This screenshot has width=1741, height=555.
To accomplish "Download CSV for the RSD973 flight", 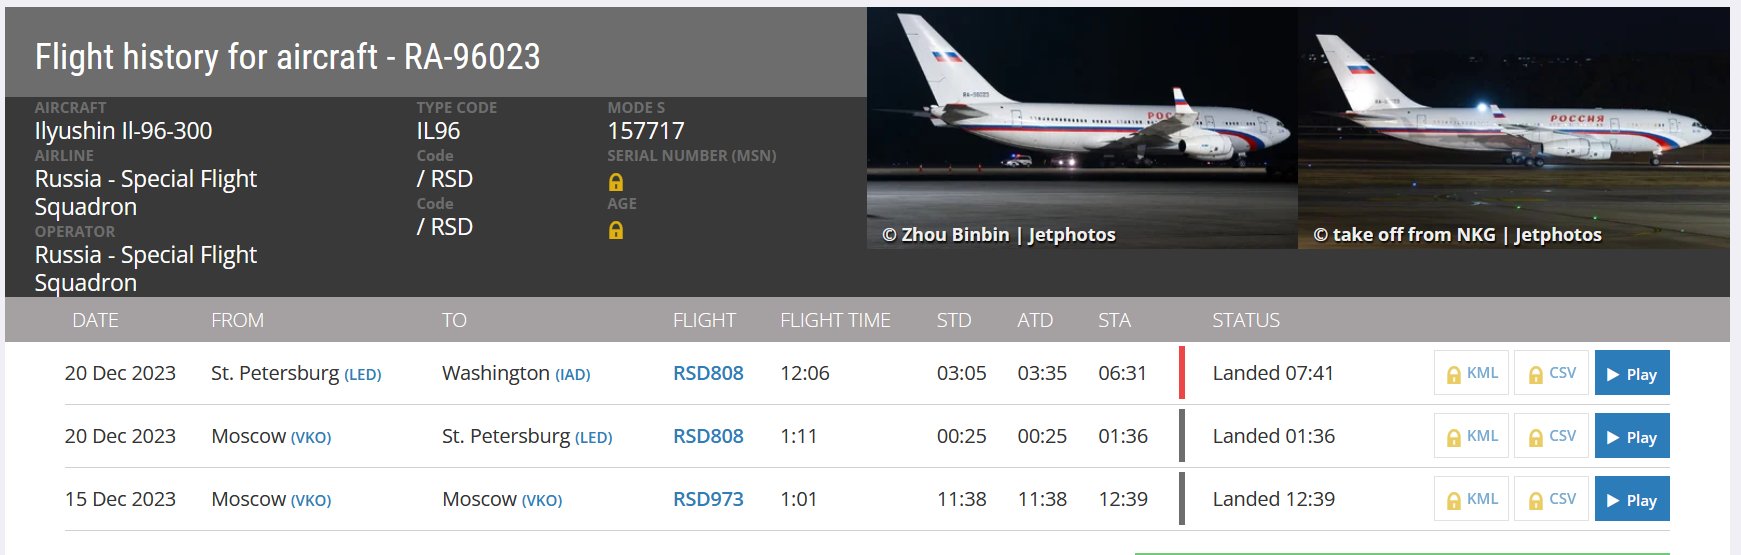I will click(x=1551, y=500).
